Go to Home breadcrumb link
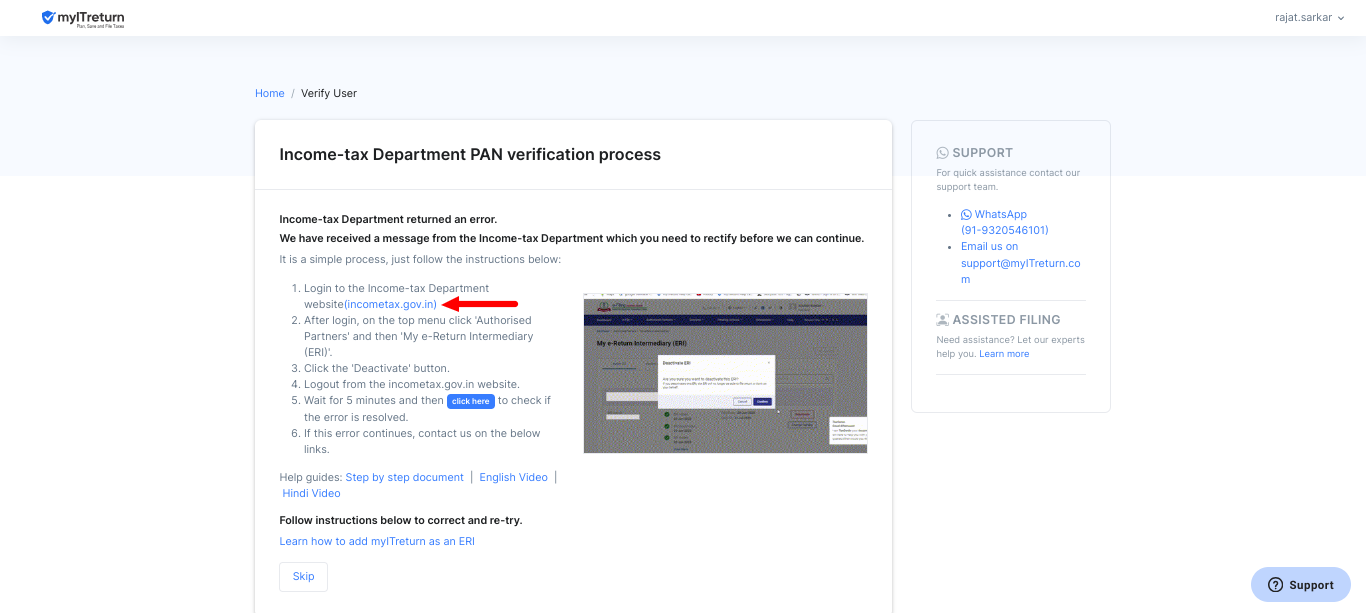This screenshot has height=613, width=1366. 270,93
